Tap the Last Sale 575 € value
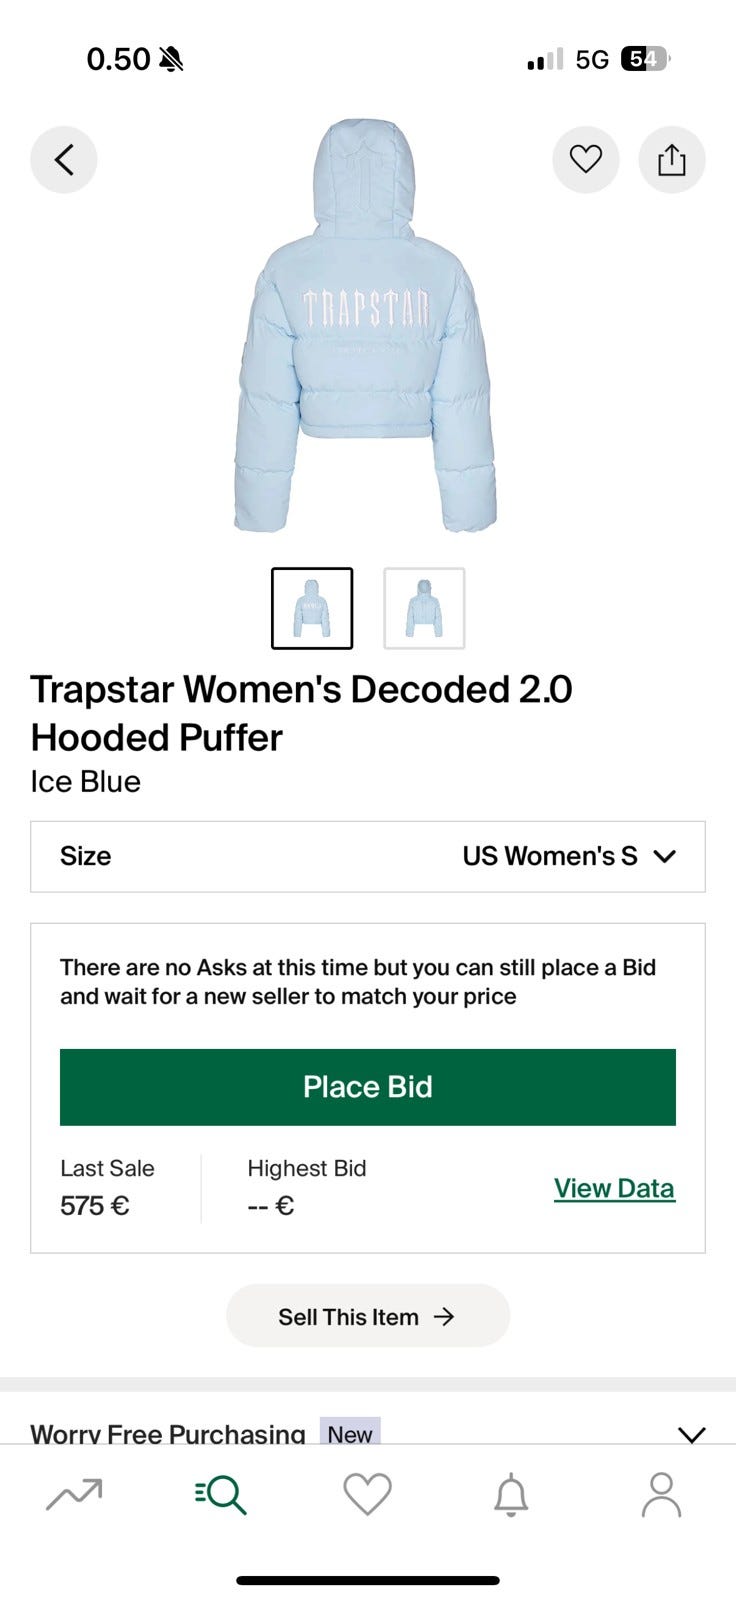The width and height of the screenshot is (736, 1600). [95, 1206]
